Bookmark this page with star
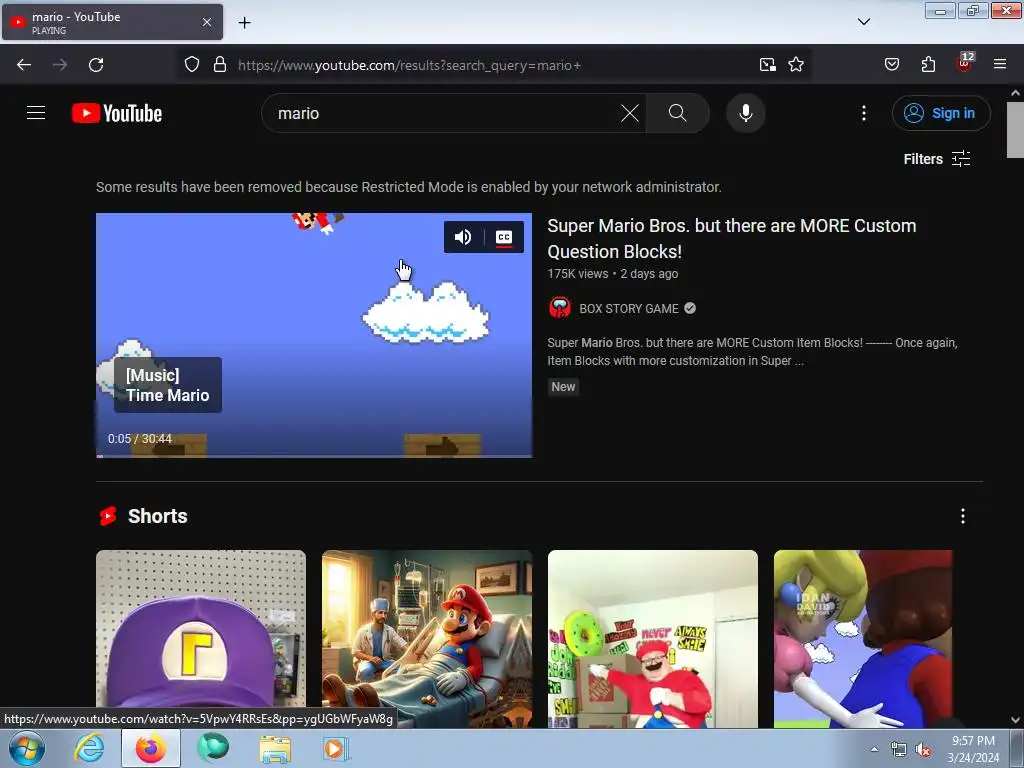 click(x=795, y=65)
